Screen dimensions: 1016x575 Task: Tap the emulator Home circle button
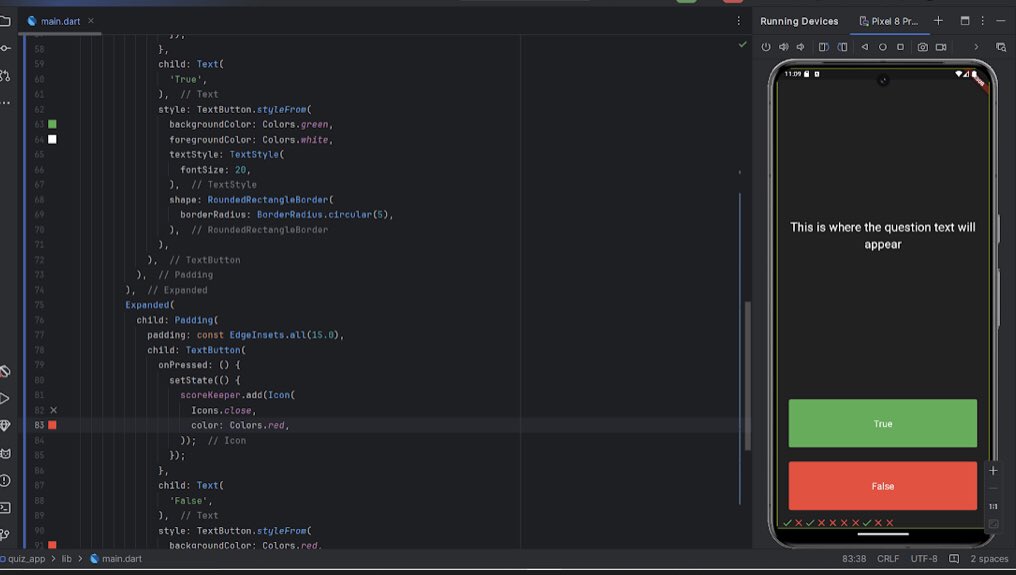(883, 47)
